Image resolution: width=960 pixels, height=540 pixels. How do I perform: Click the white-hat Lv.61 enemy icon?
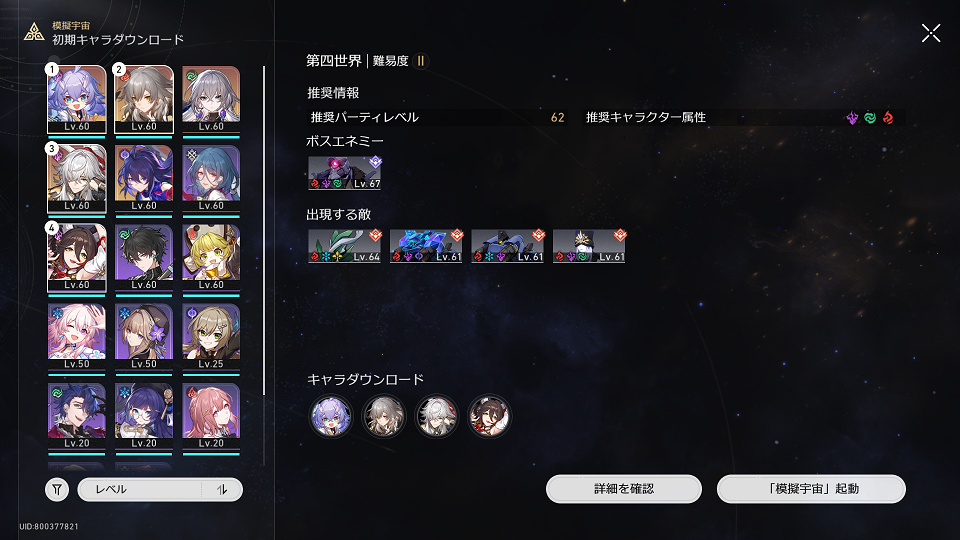click(x=589, y=246)
